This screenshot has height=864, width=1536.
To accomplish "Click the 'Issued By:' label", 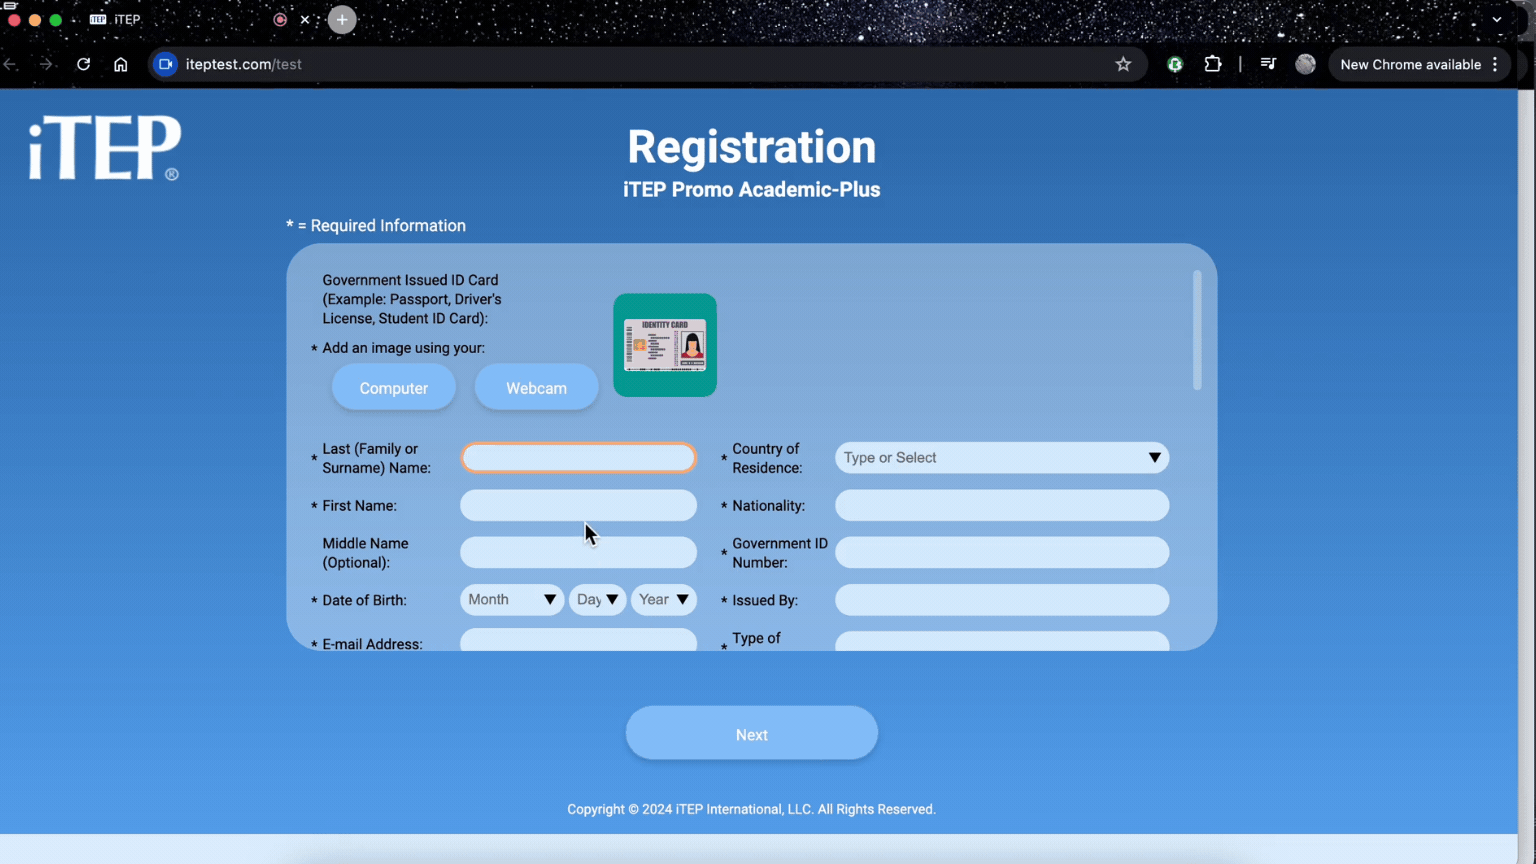I will point(765,601).
